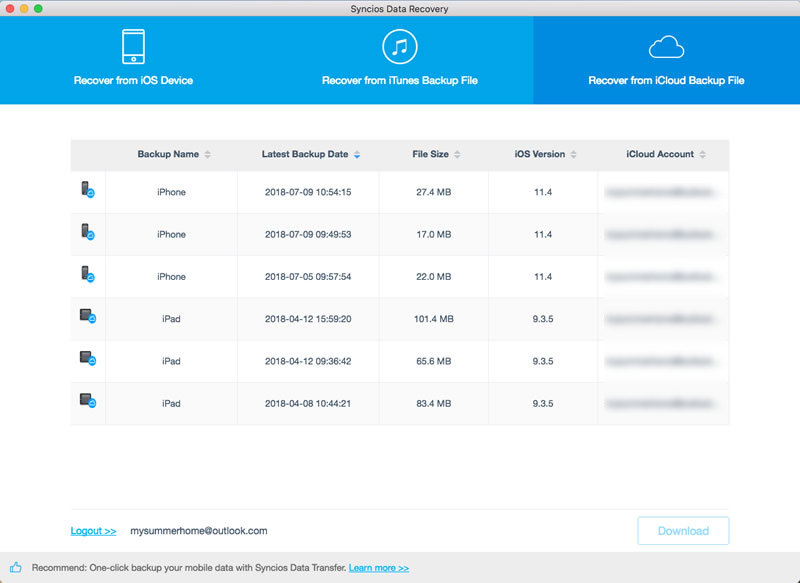This screenshot has height=583, width=800.
Task: Click the 101.4 MB file size cell
Action: pyautogui.click(x=433, y=319)
